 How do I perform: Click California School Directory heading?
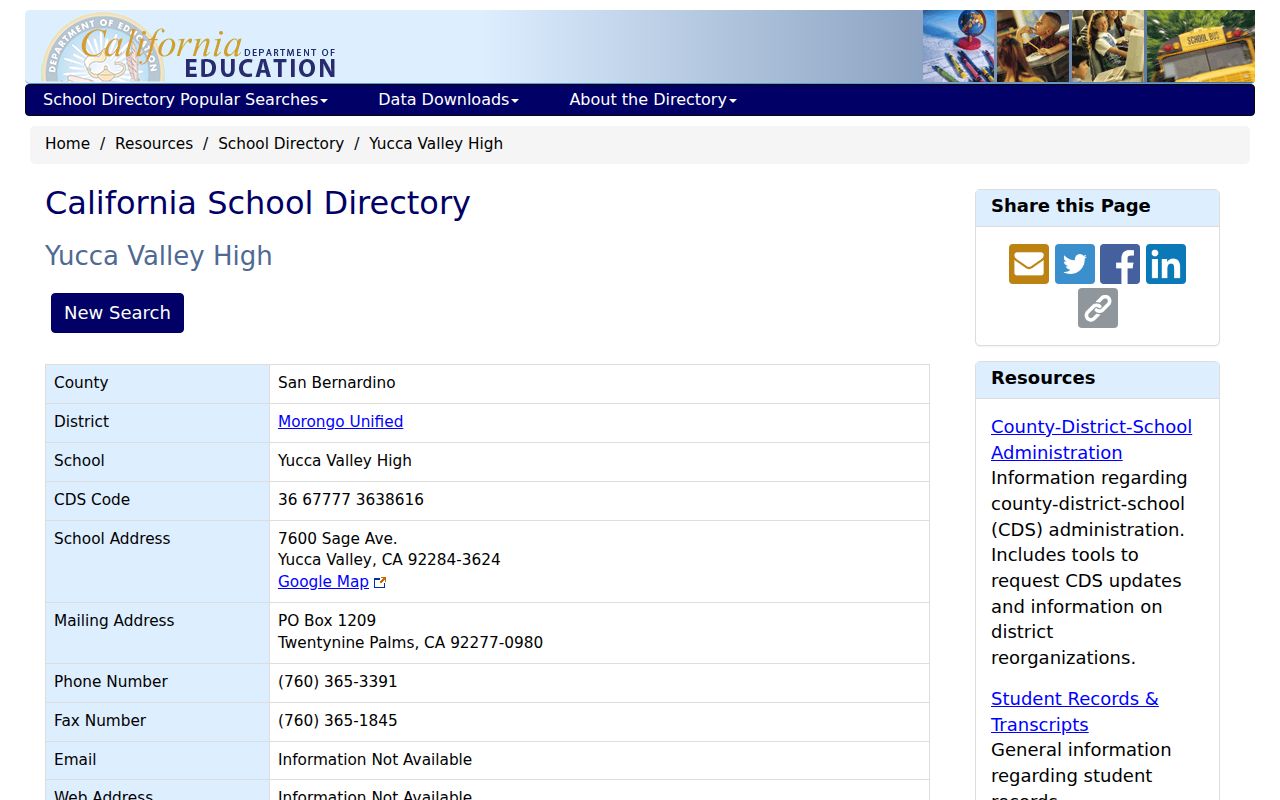pyautogui.click(x=258, y=203)
